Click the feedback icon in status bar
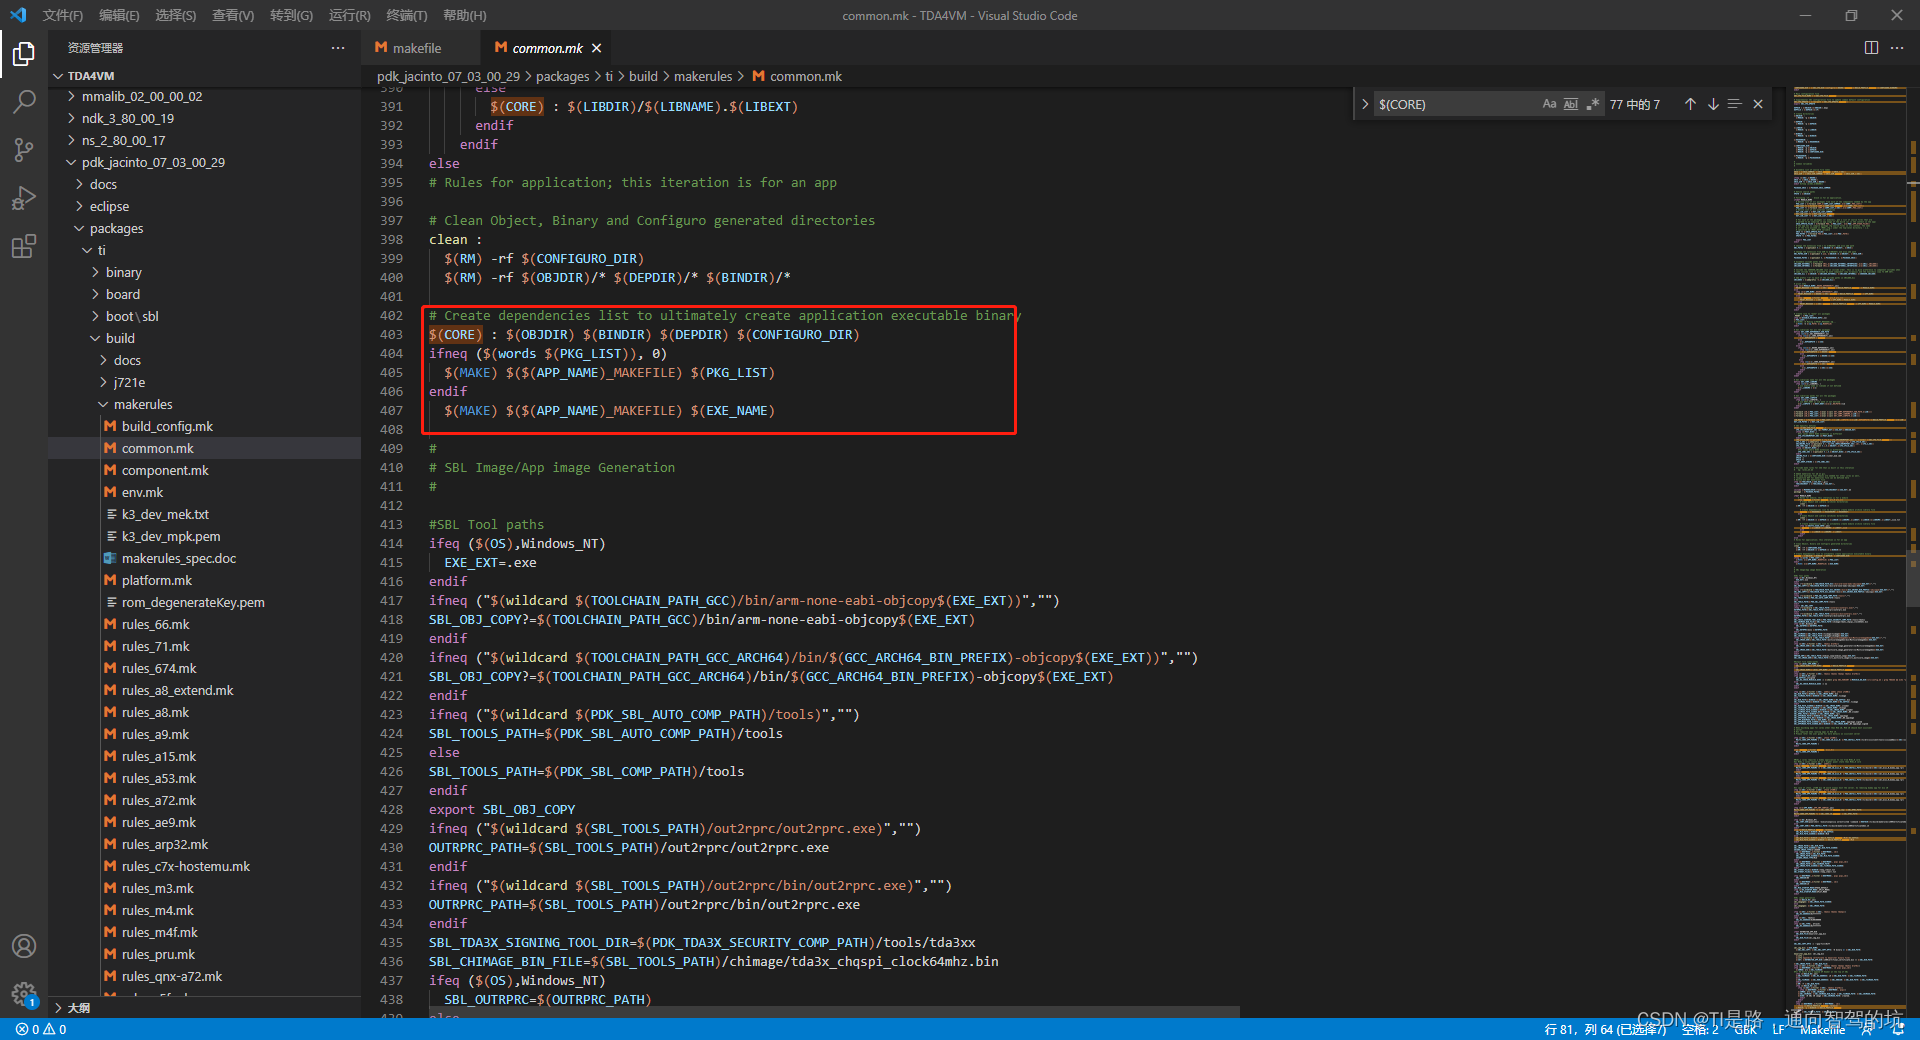 [x=1867, y=1029]
